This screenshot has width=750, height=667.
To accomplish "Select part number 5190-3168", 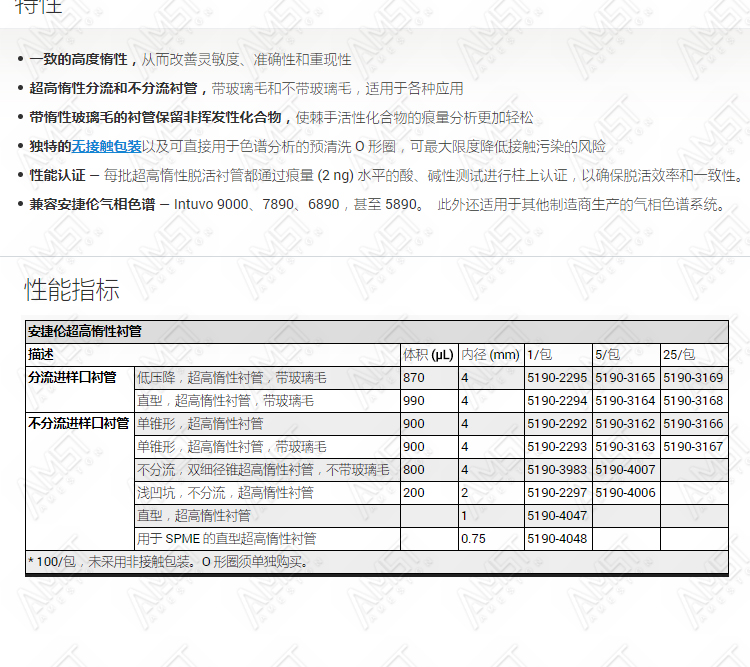I will (693, 401).
